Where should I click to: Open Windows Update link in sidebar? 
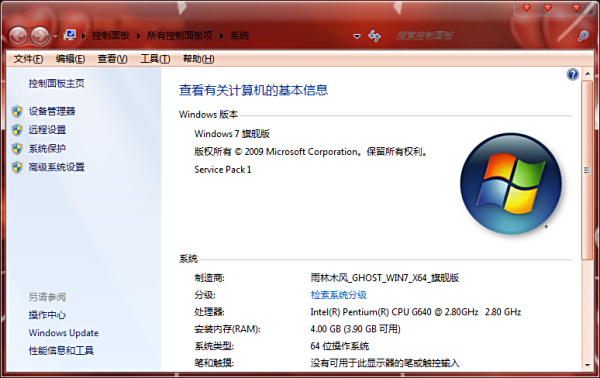click(64, 333)
